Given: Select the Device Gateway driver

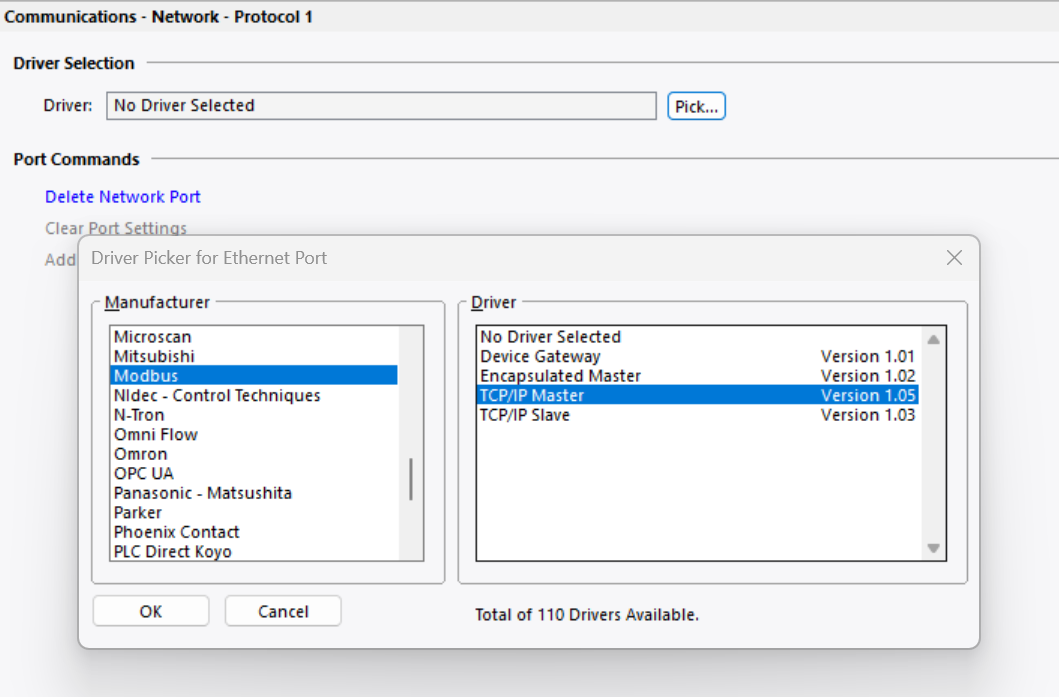Looking at the screenshot, I should [x=540, y=356].
